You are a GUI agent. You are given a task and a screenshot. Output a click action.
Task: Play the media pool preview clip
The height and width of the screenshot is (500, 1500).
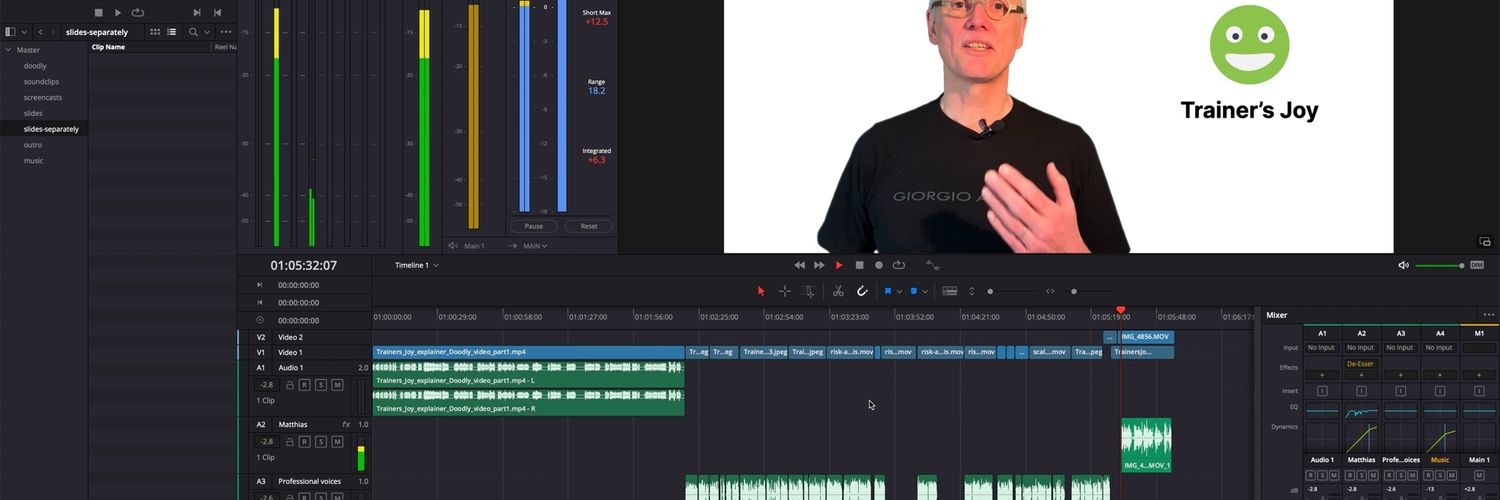118,13
